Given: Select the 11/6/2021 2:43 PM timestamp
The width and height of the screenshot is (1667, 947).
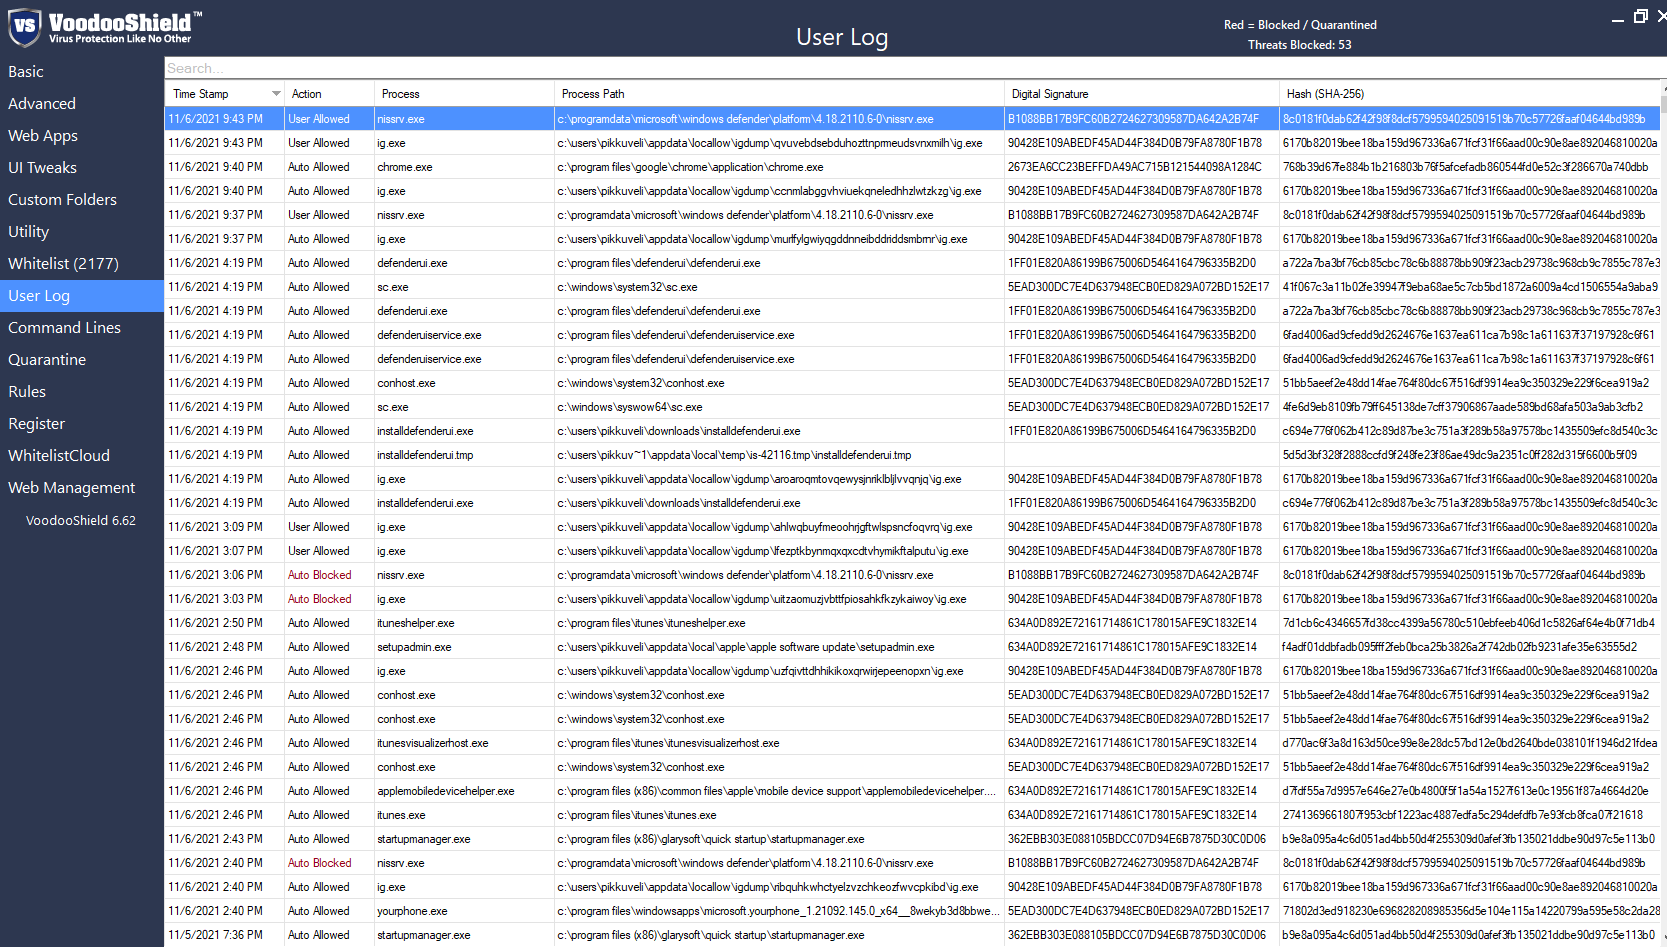Looking at the screenshot, I should 216,839.
